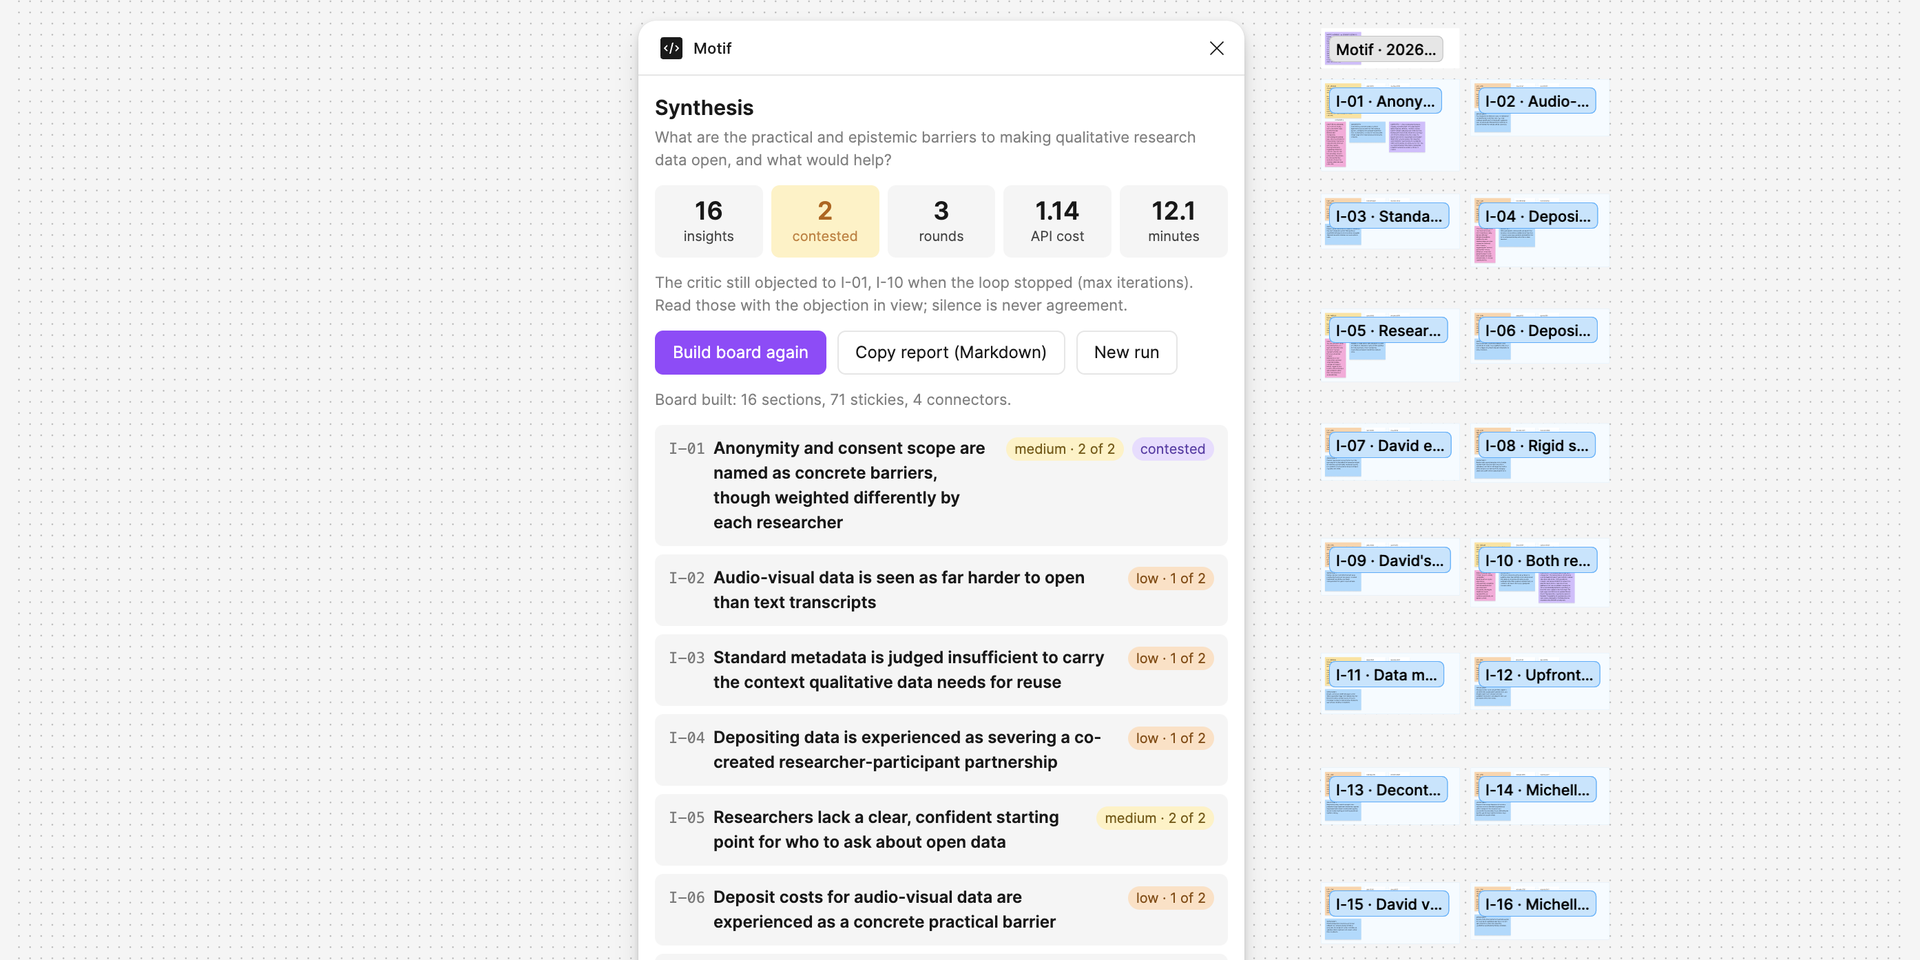The image size is (1920, 960).
Task: Open insight I-06 Deposit costs row
Action: 941,910
